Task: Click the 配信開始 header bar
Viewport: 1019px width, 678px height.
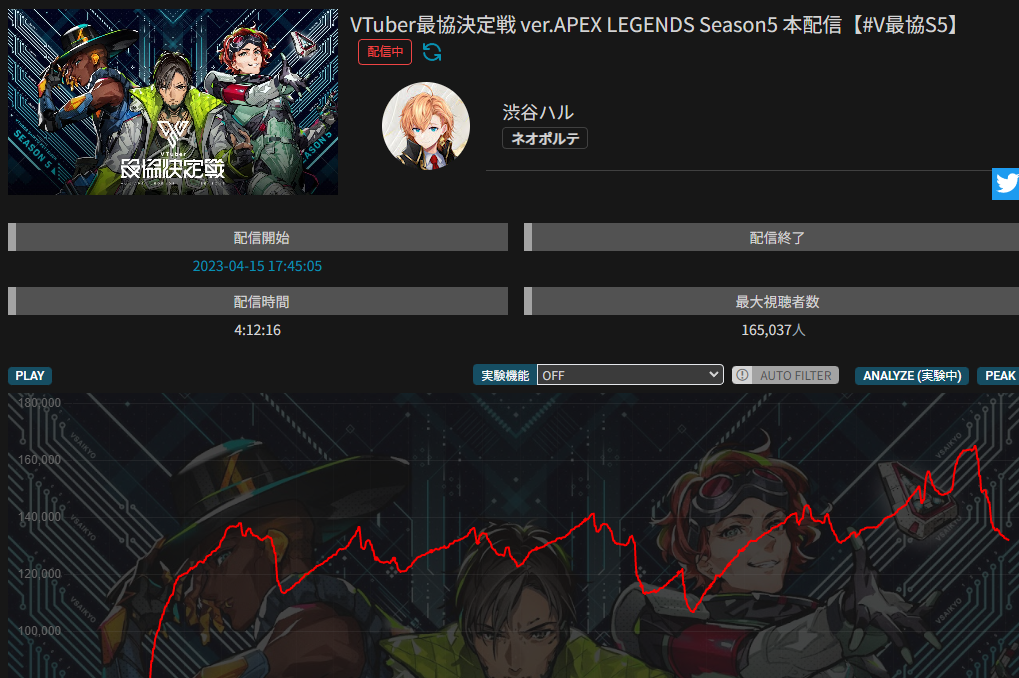Action: pyautogui.click(x=258, y=237)
